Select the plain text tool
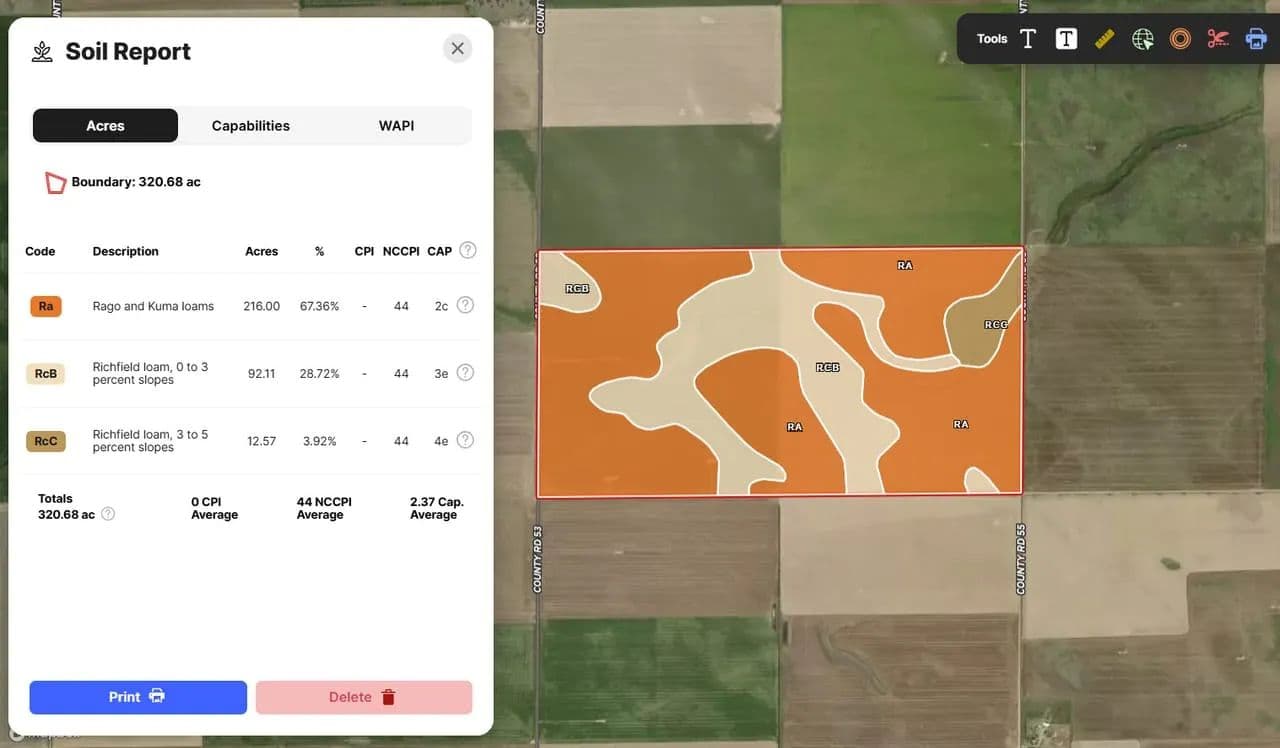This screenshot has height=748, width=1280. pos(1028,39)
